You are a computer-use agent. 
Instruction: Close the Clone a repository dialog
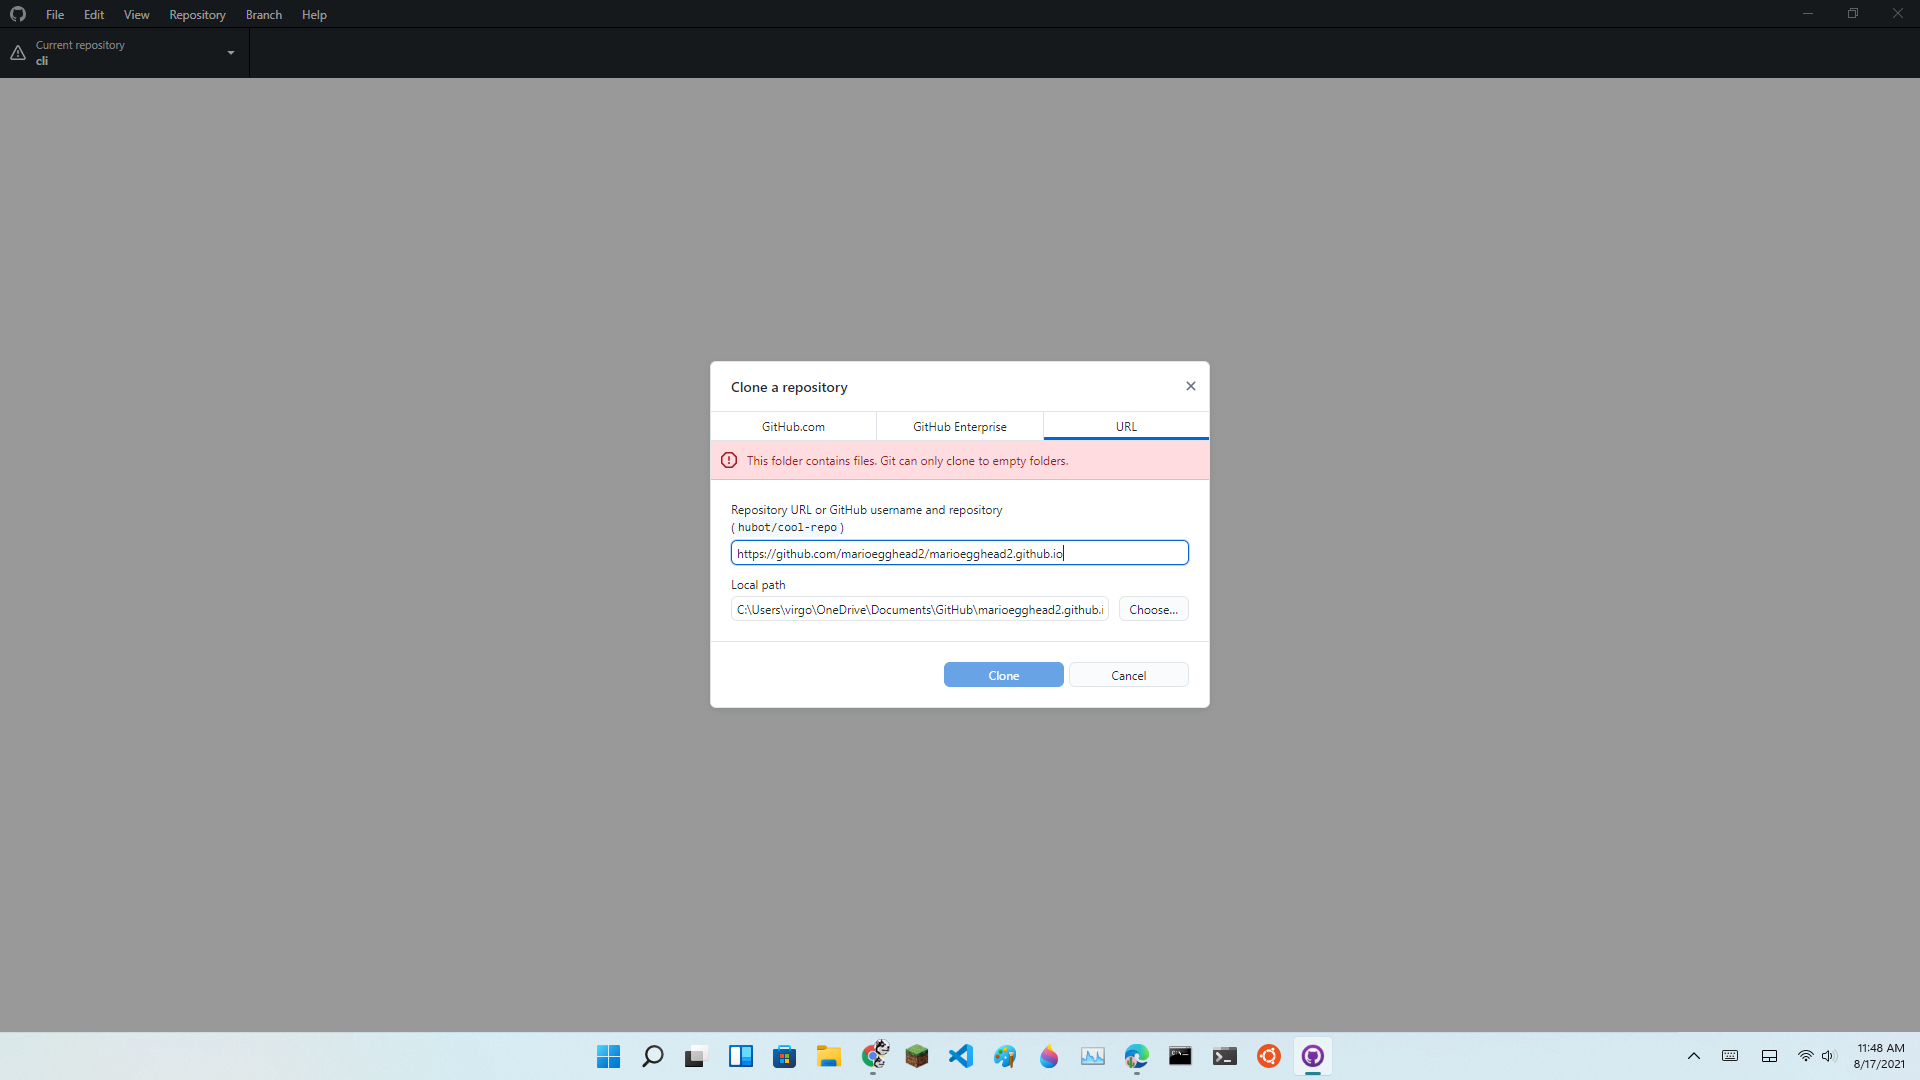tap(1190, 386)
